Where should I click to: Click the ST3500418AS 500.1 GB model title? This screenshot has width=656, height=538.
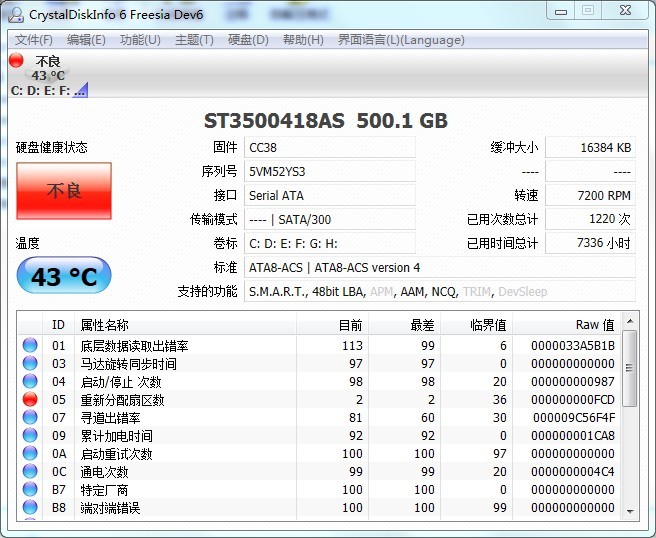325,120
